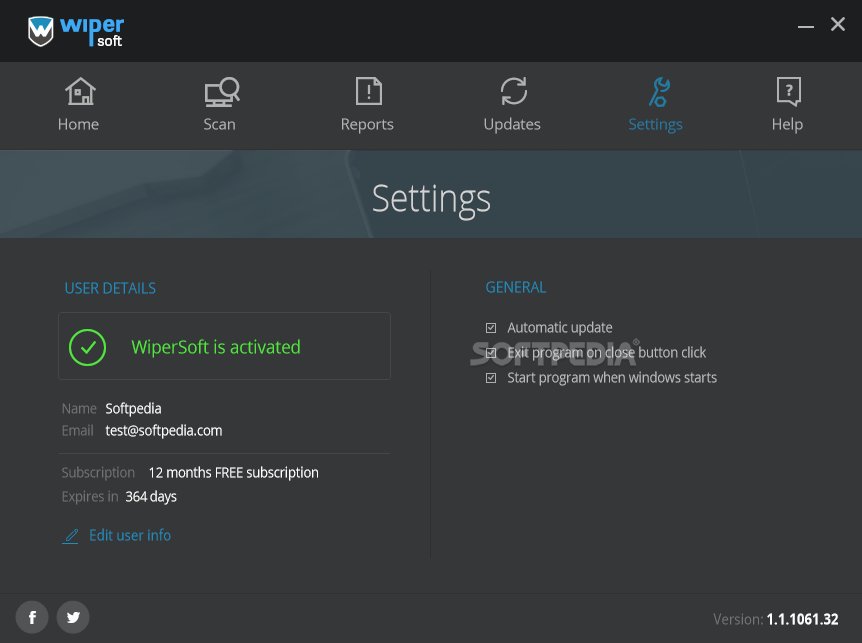This screenshot has width=862, height=643.
Task: Open the Twitter bird icon
Action: 73,617
